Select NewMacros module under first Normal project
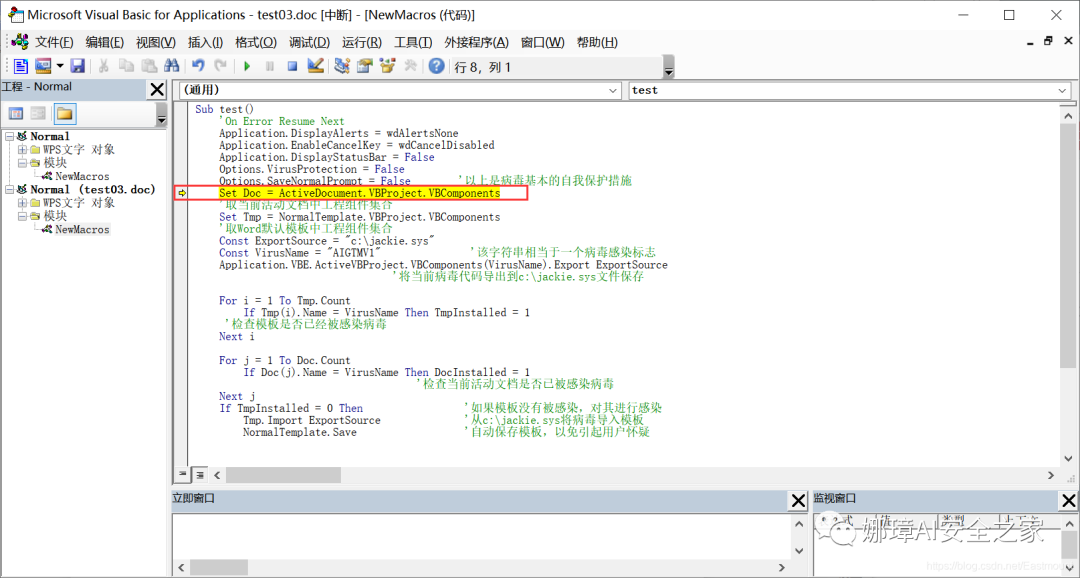Image resolution: width=1080 pixels, height=578 pixels. (82, 176)
